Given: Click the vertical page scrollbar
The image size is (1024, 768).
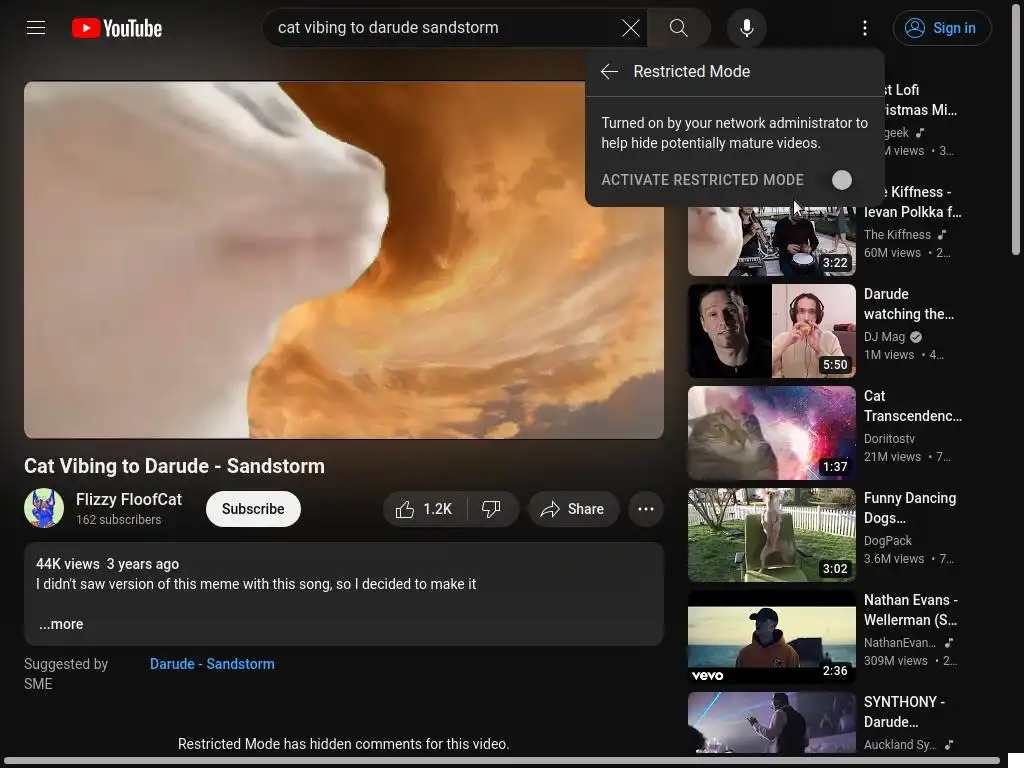Looking at the screenshot, I should (x=1016, y=131).
